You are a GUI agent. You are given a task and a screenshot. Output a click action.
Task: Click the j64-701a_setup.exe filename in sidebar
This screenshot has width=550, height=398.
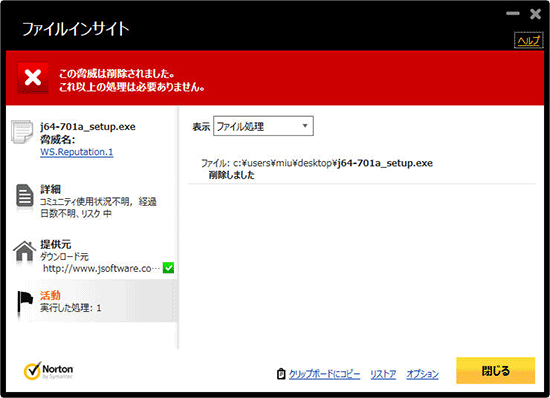pyautogui.click(x=88, y=127)
